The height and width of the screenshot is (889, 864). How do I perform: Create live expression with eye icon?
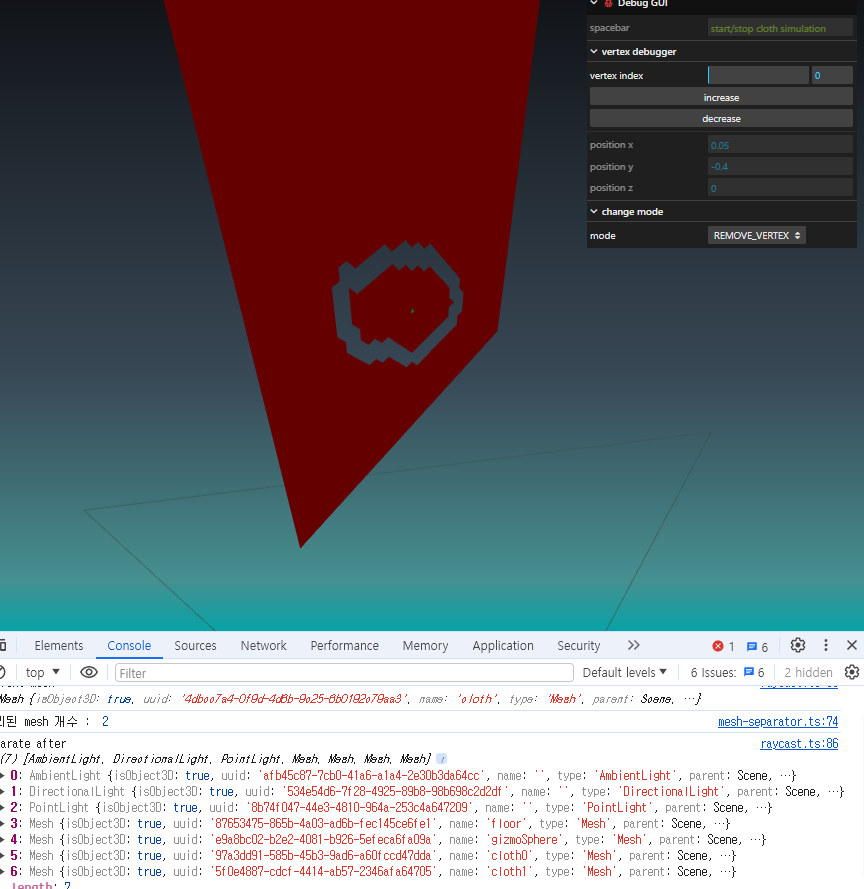pyautogui.click(x=89, y=672)
